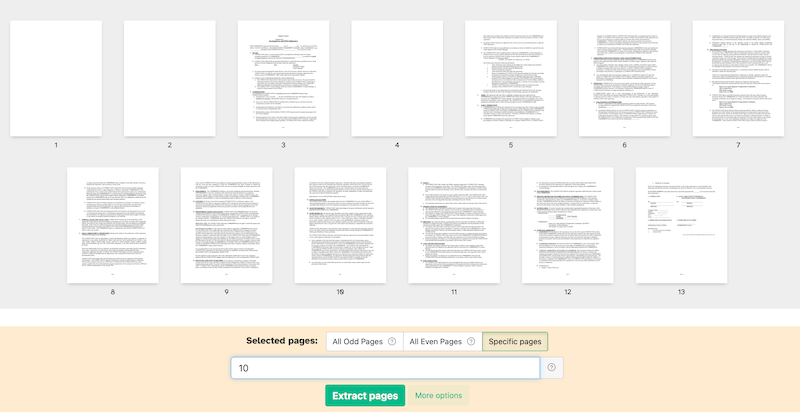800x412 pixels.
Task: Select page 3 thumbnail
Action: [283, 79]
